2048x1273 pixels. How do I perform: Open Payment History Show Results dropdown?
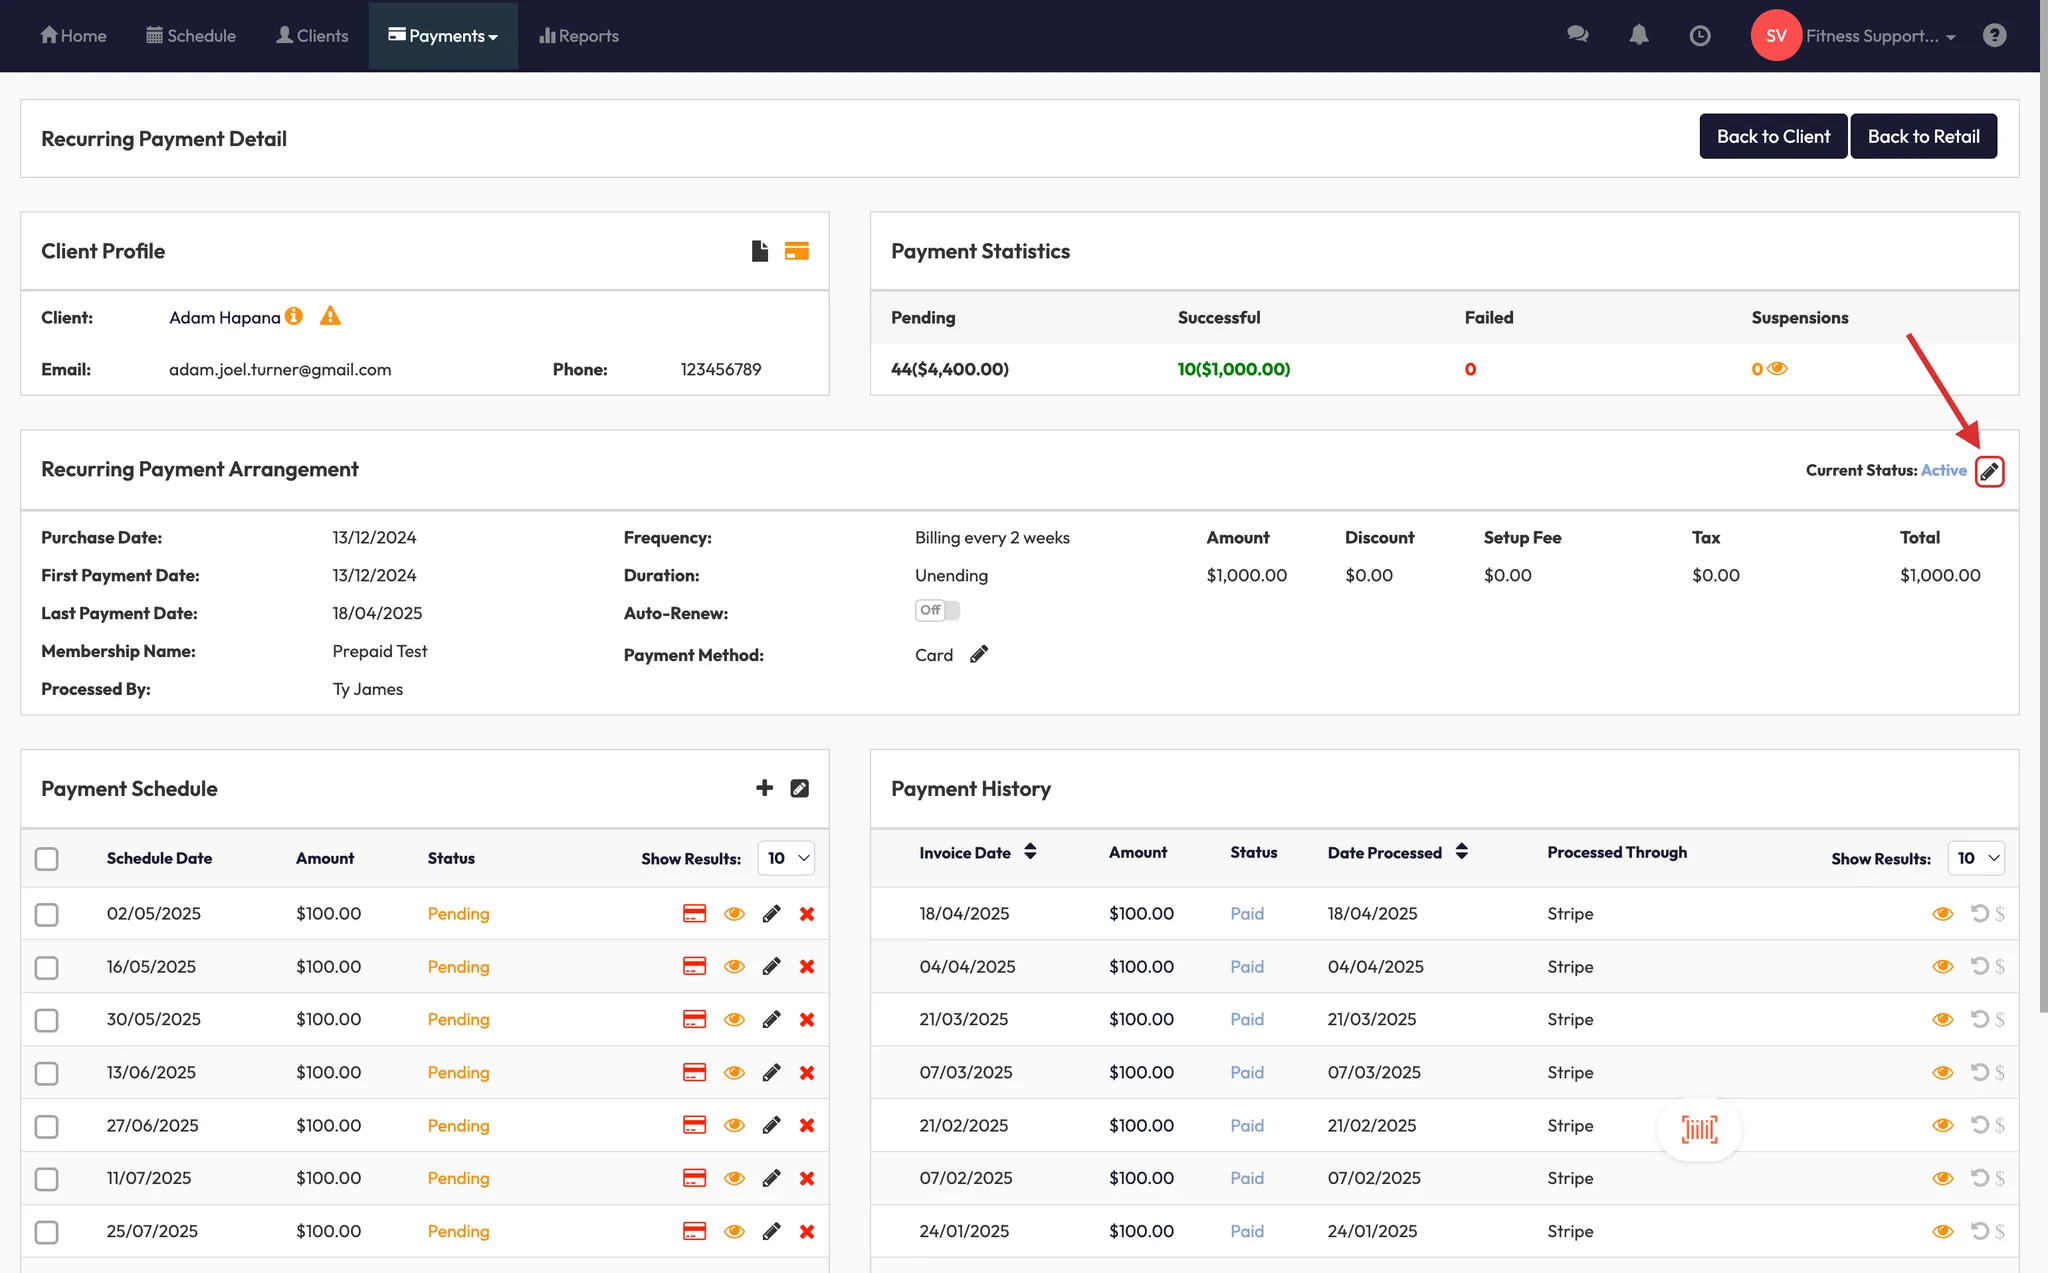[1977, 858]
